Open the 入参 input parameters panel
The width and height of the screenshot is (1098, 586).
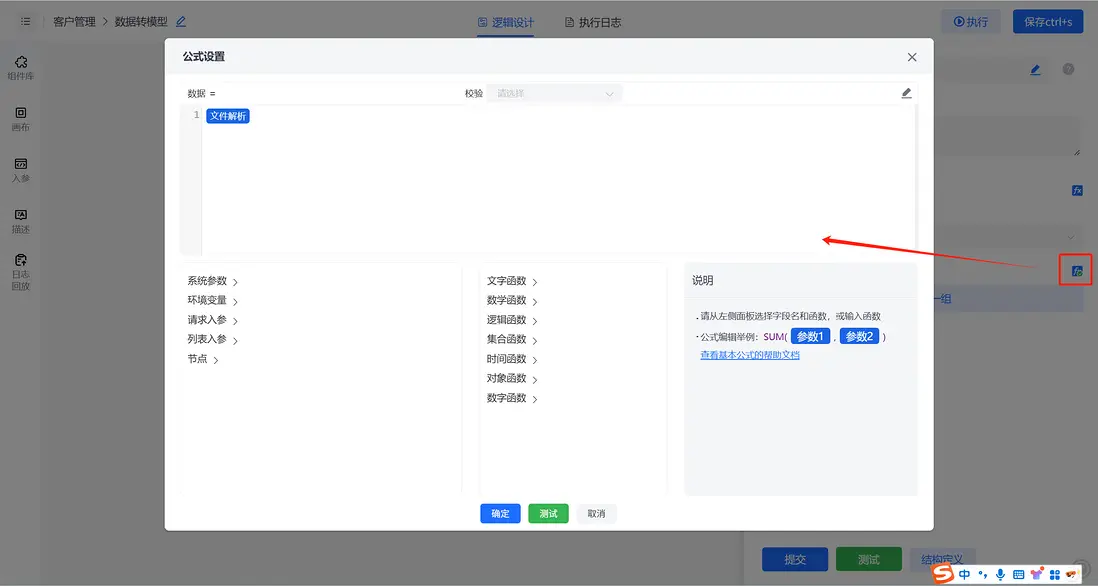[x=20, y=170]
